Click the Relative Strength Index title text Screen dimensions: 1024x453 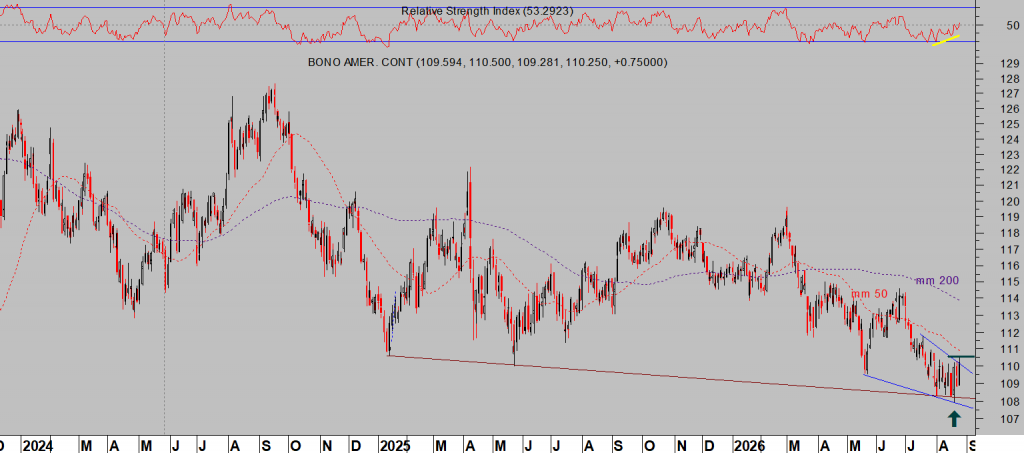click(487, 11)
